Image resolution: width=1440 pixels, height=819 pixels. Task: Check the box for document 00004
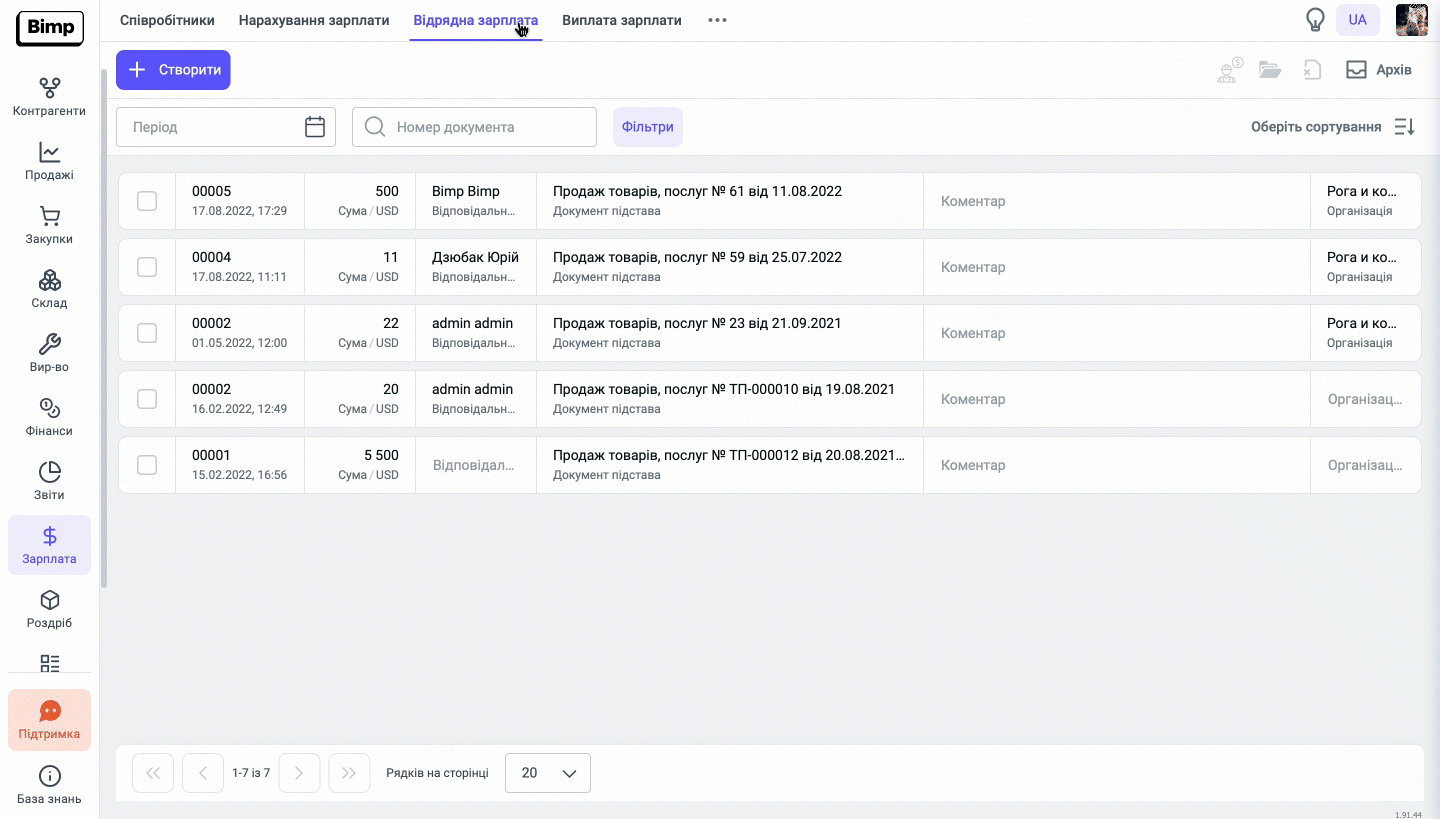(147, 267)
